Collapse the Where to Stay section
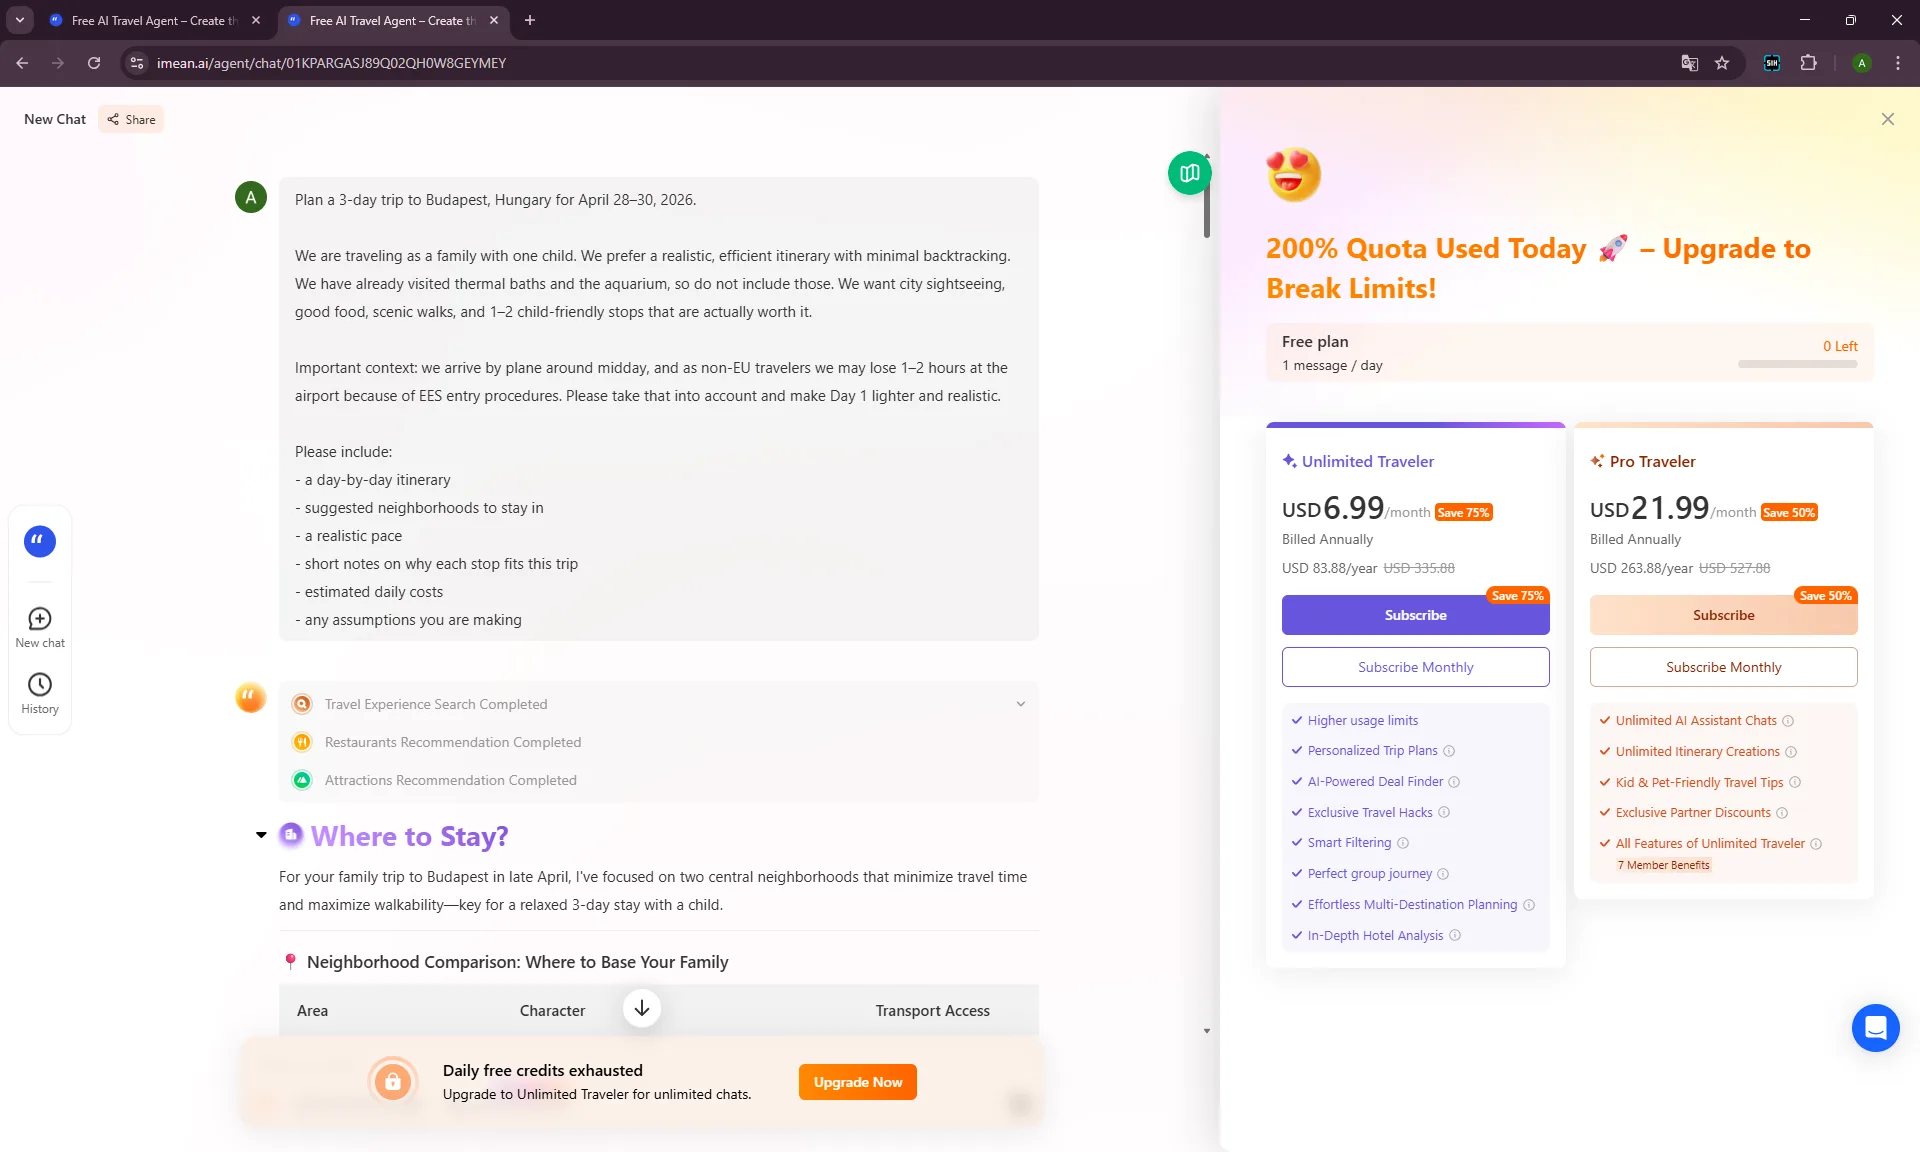This screenshot has height=1152, width=1920. point(261,835)
